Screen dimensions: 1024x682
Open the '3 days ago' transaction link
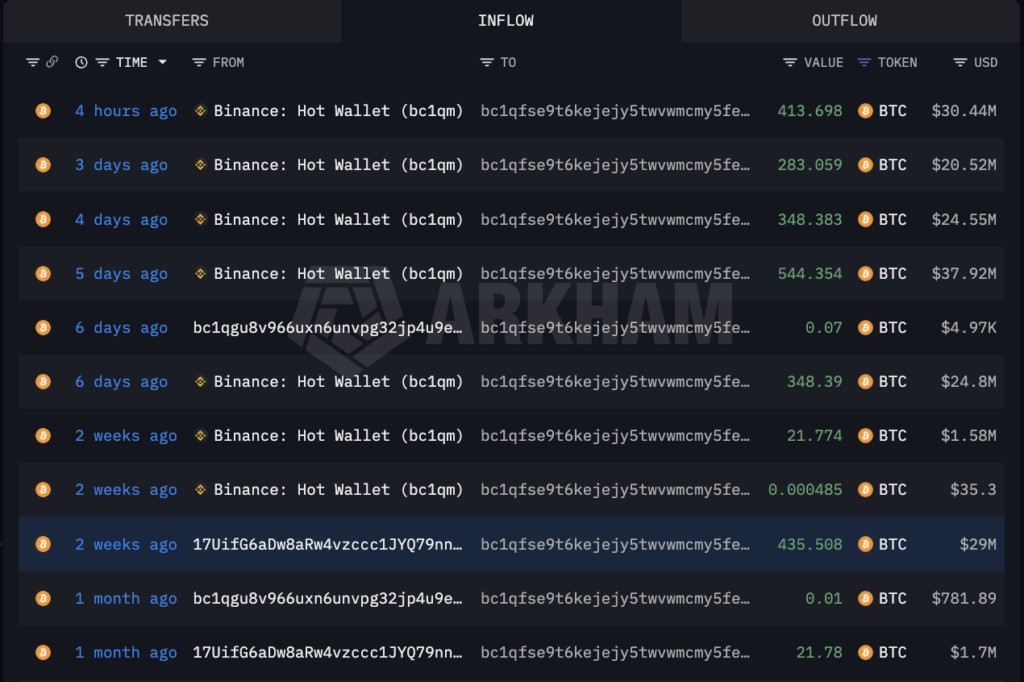click(x=121, y=165)
